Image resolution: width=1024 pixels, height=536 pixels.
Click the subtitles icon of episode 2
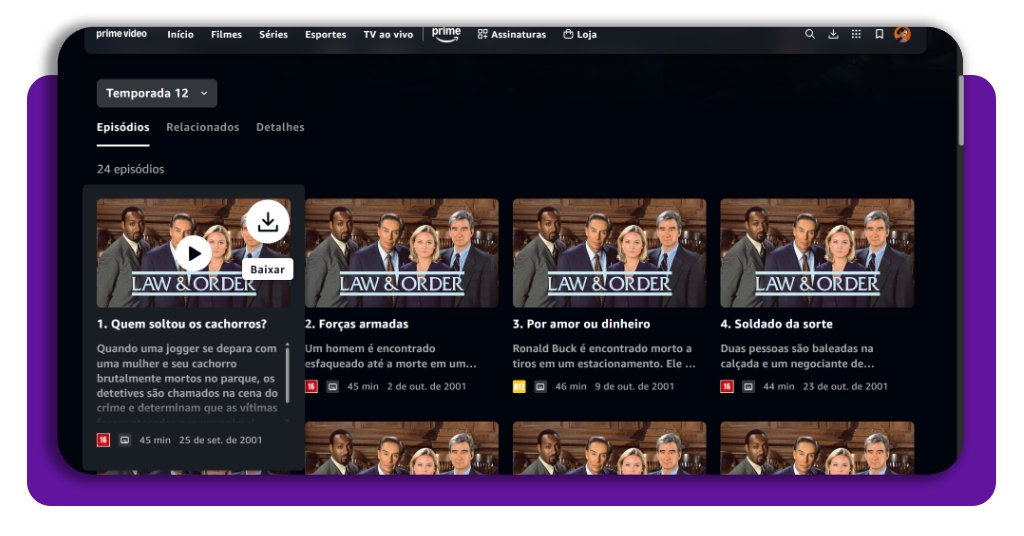332,386
